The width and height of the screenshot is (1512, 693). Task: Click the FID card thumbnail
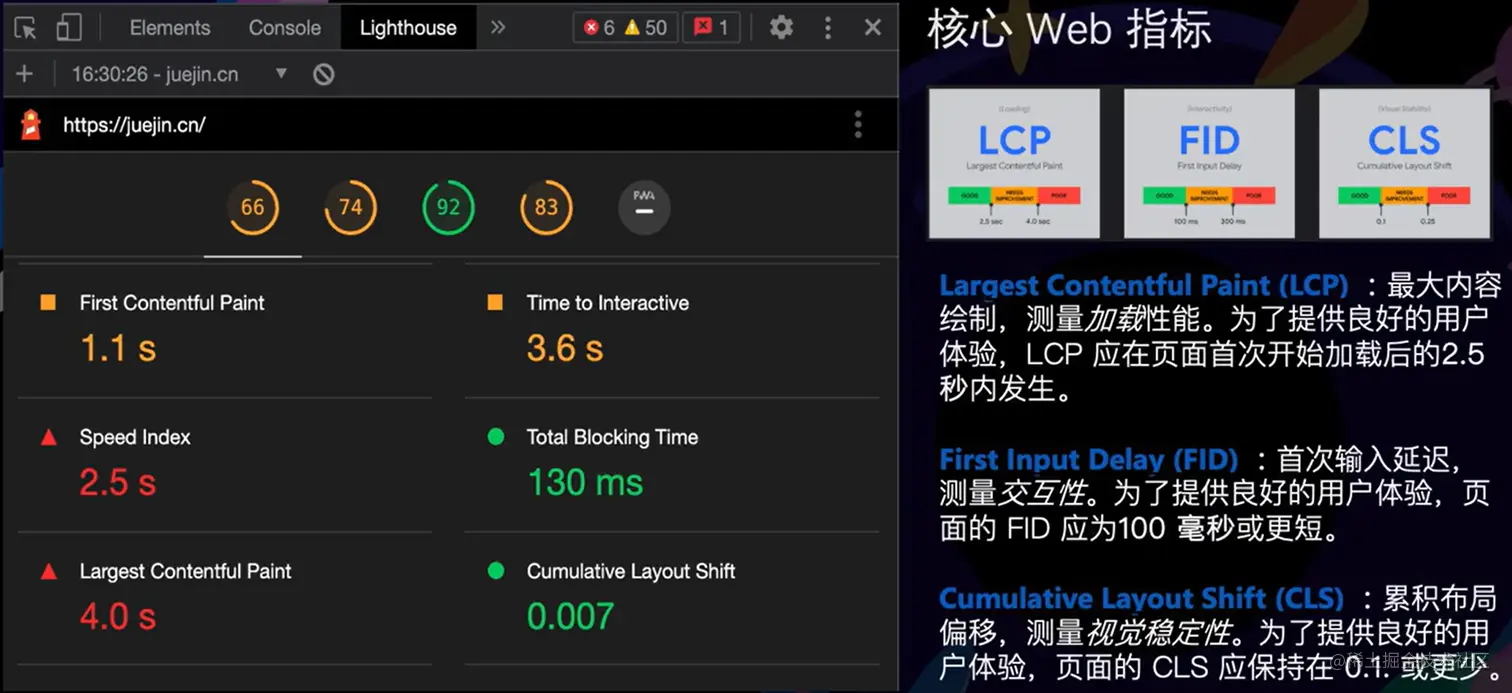click(x=1209, y=163)
